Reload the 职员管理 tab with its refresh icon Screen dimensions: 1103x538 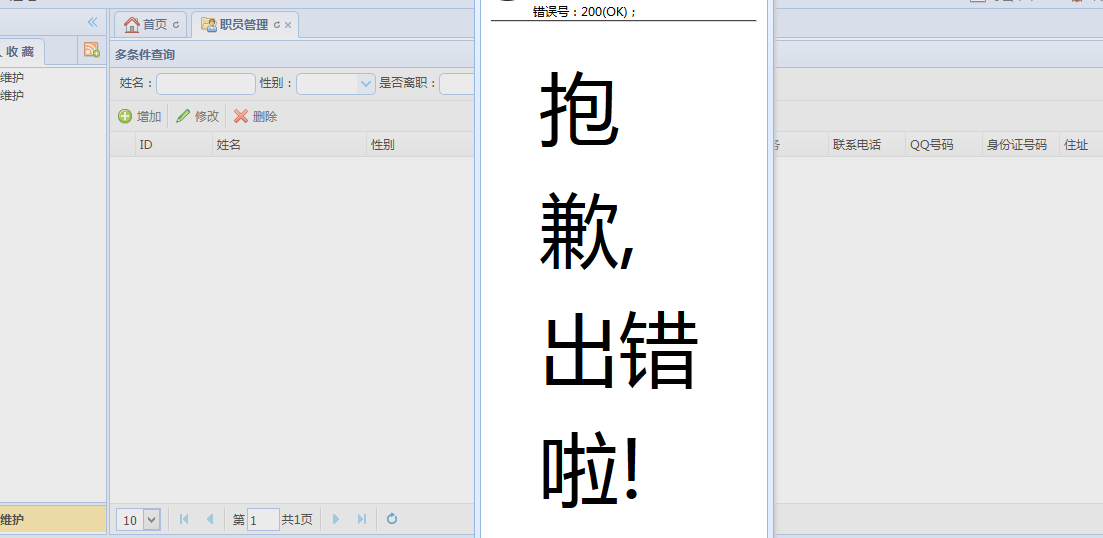276,25
